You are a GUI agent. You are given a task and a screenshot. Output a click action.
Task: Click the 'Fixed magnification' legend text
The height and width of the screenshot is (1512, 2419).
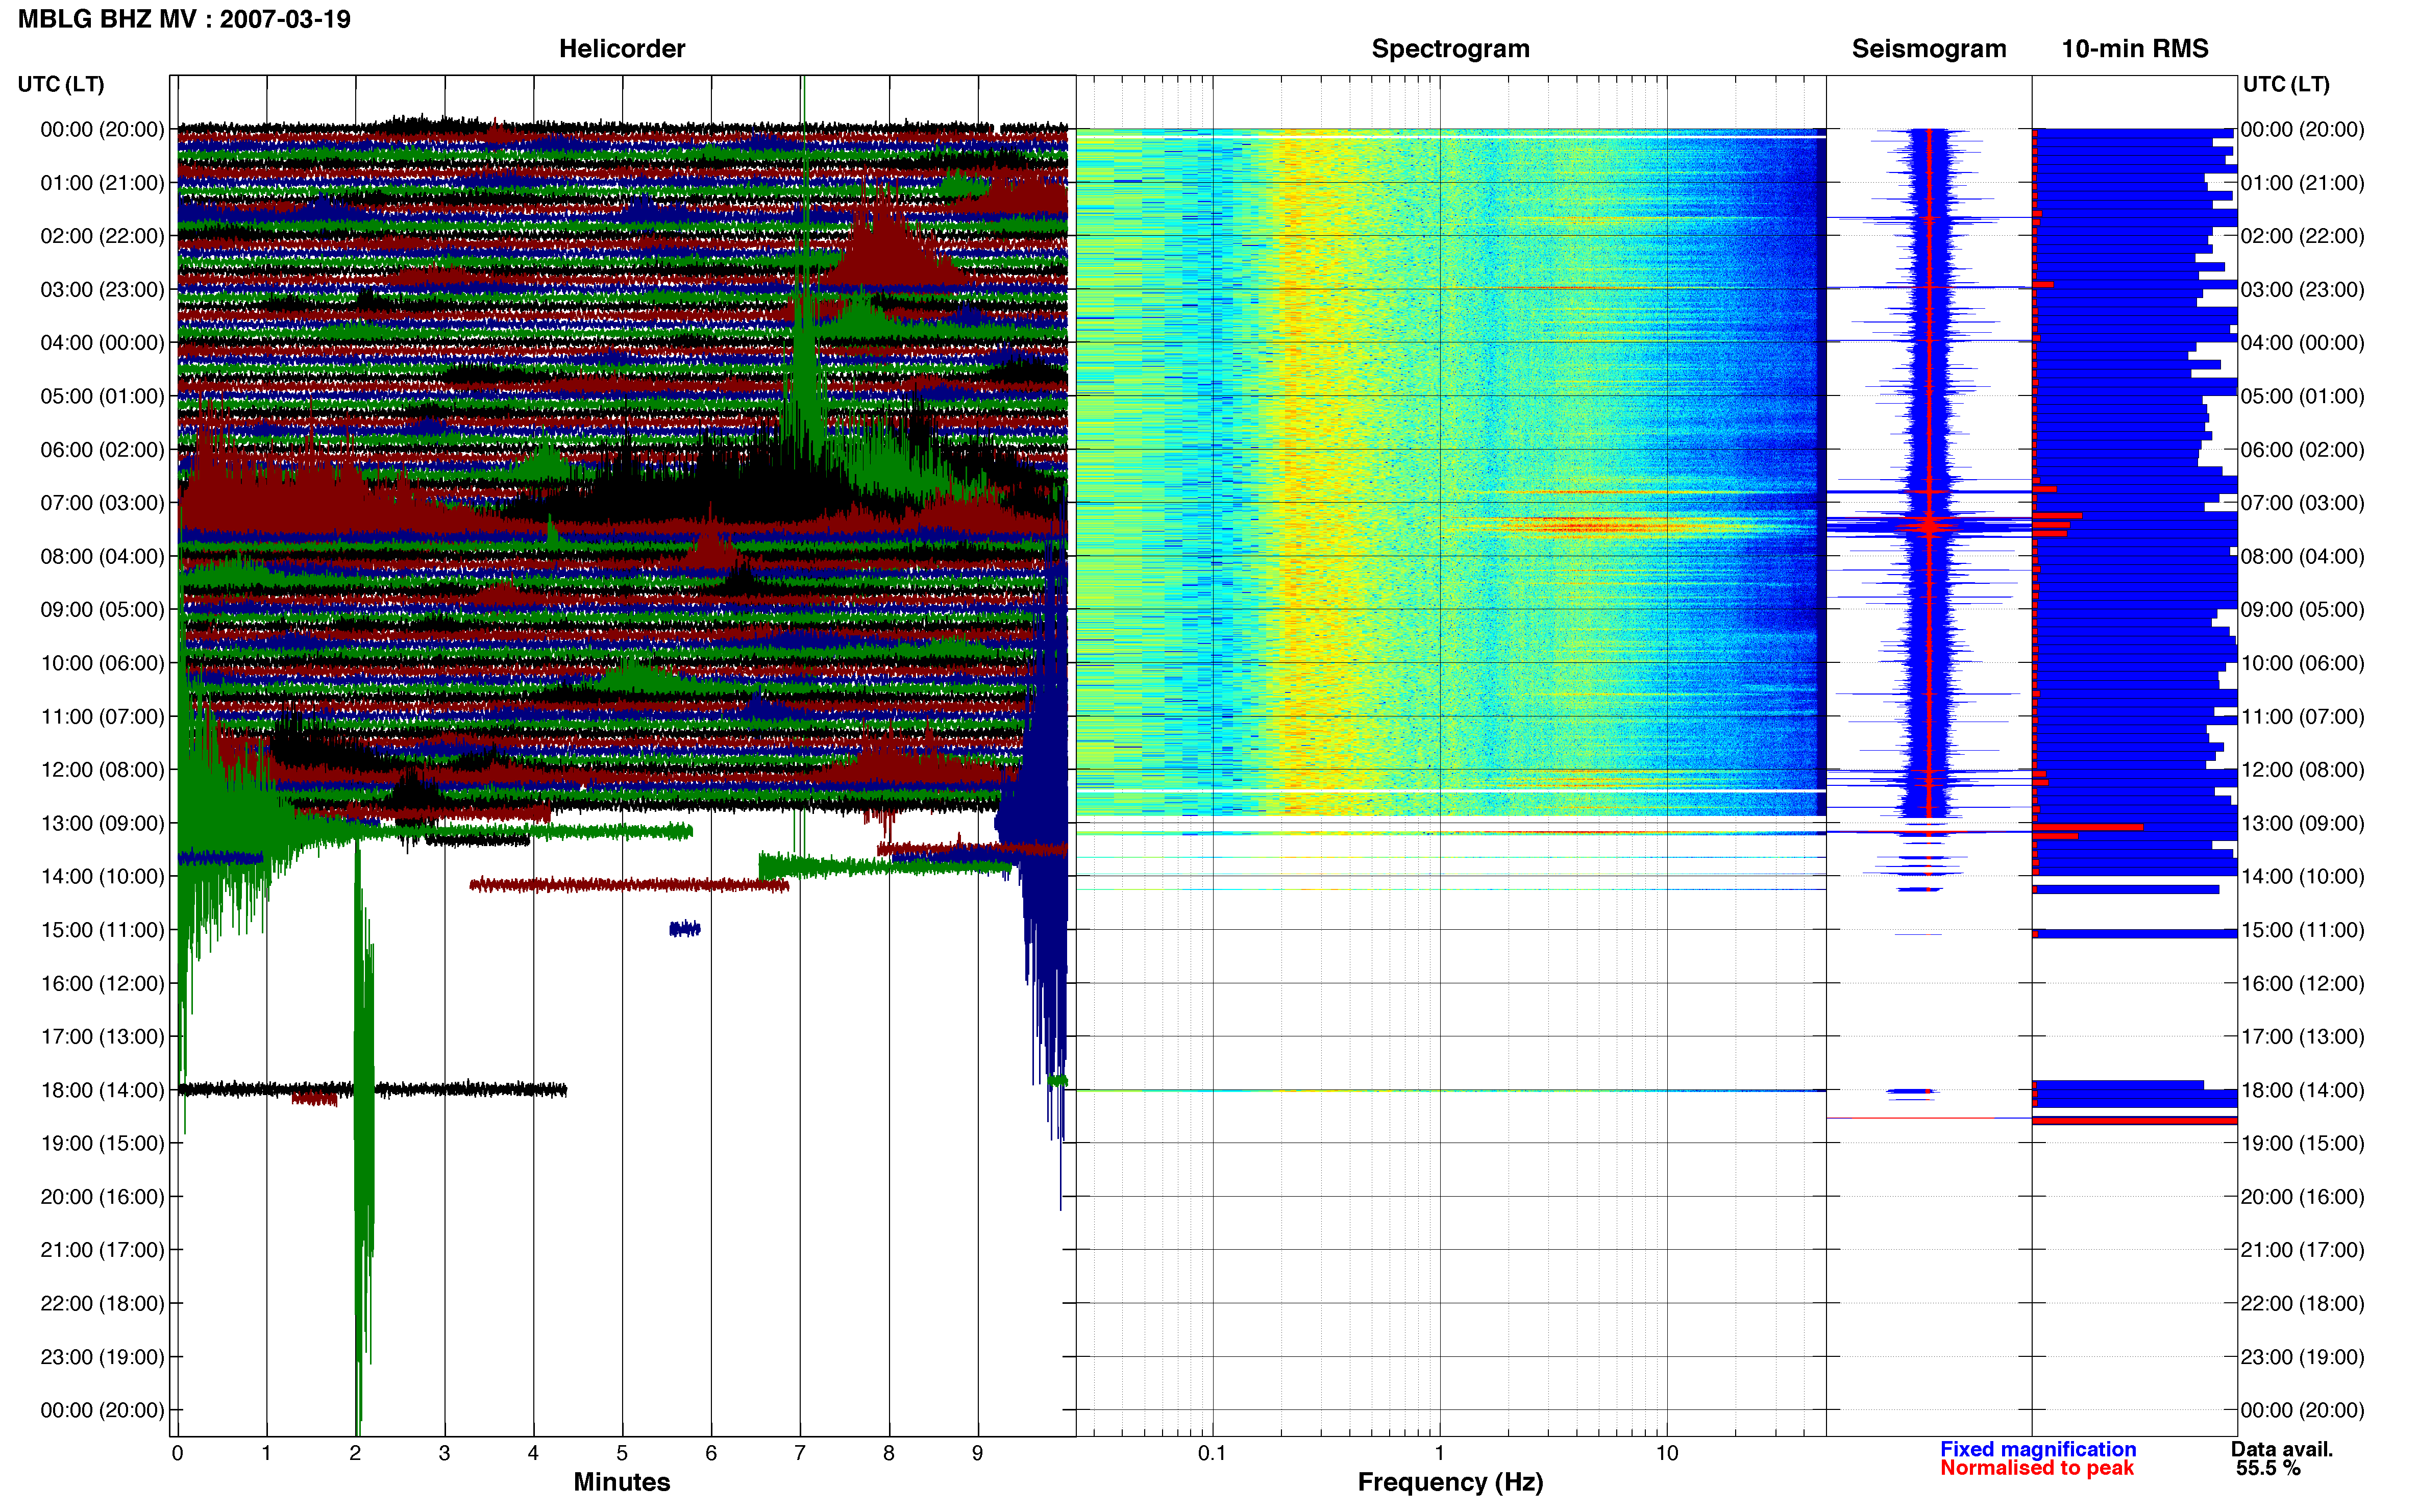coord(2038,1449)
